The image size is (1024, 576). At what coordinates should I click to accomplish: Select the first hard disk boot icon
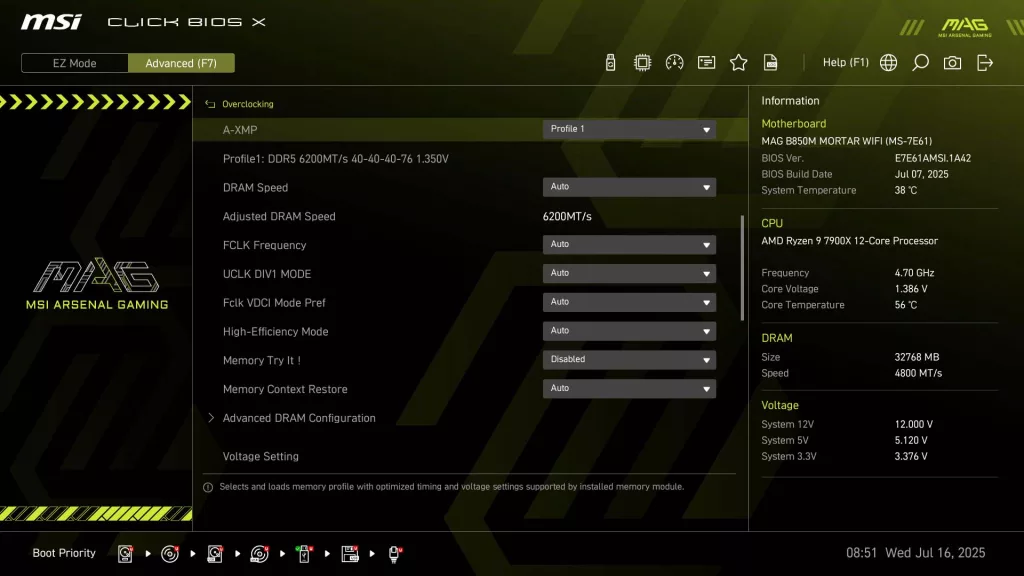coord(125,554)
